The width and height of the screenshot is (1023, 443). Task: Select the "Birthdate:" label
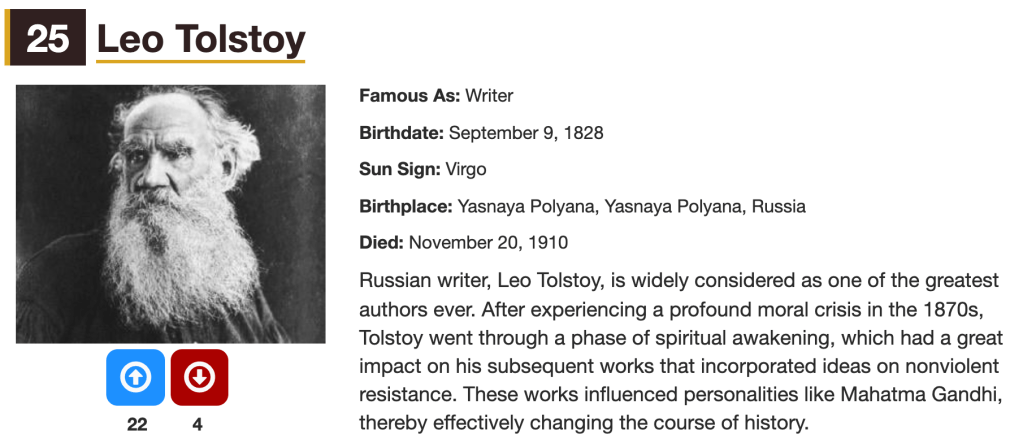click(x=401, y=133)
